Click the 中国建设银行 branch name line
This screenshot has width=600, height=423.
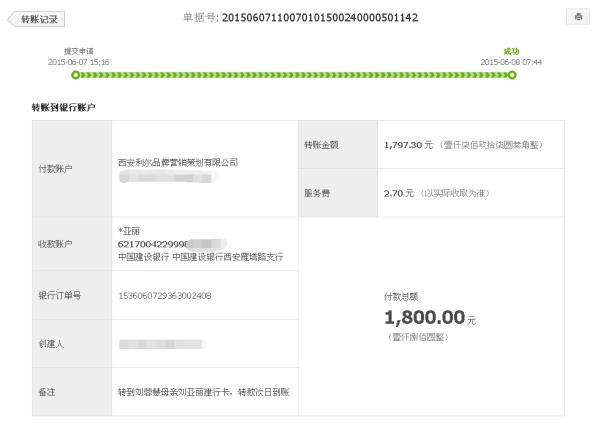206,256
